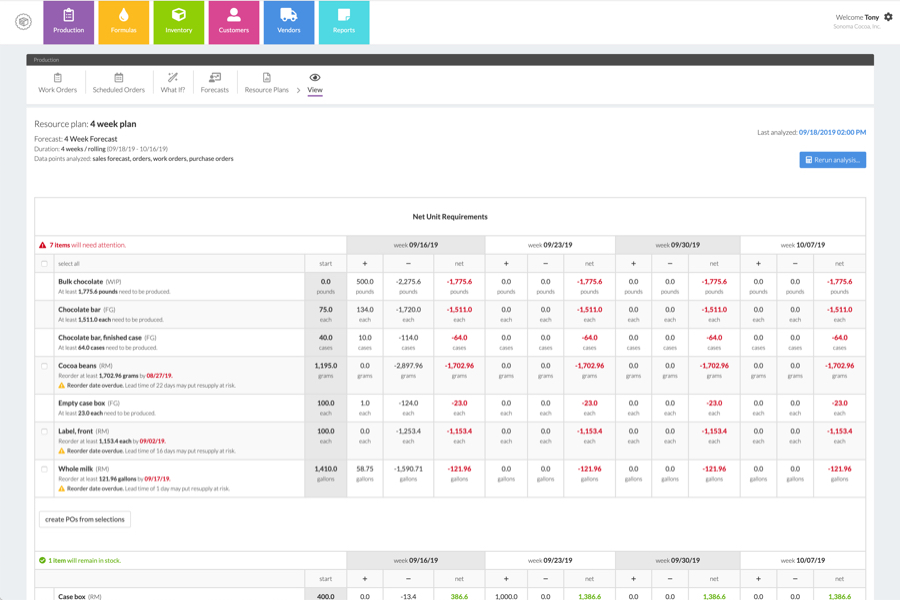The width and height of the screenshot is (900, 600).
Task: Open the Reports module tile
Action: [344, 22]
